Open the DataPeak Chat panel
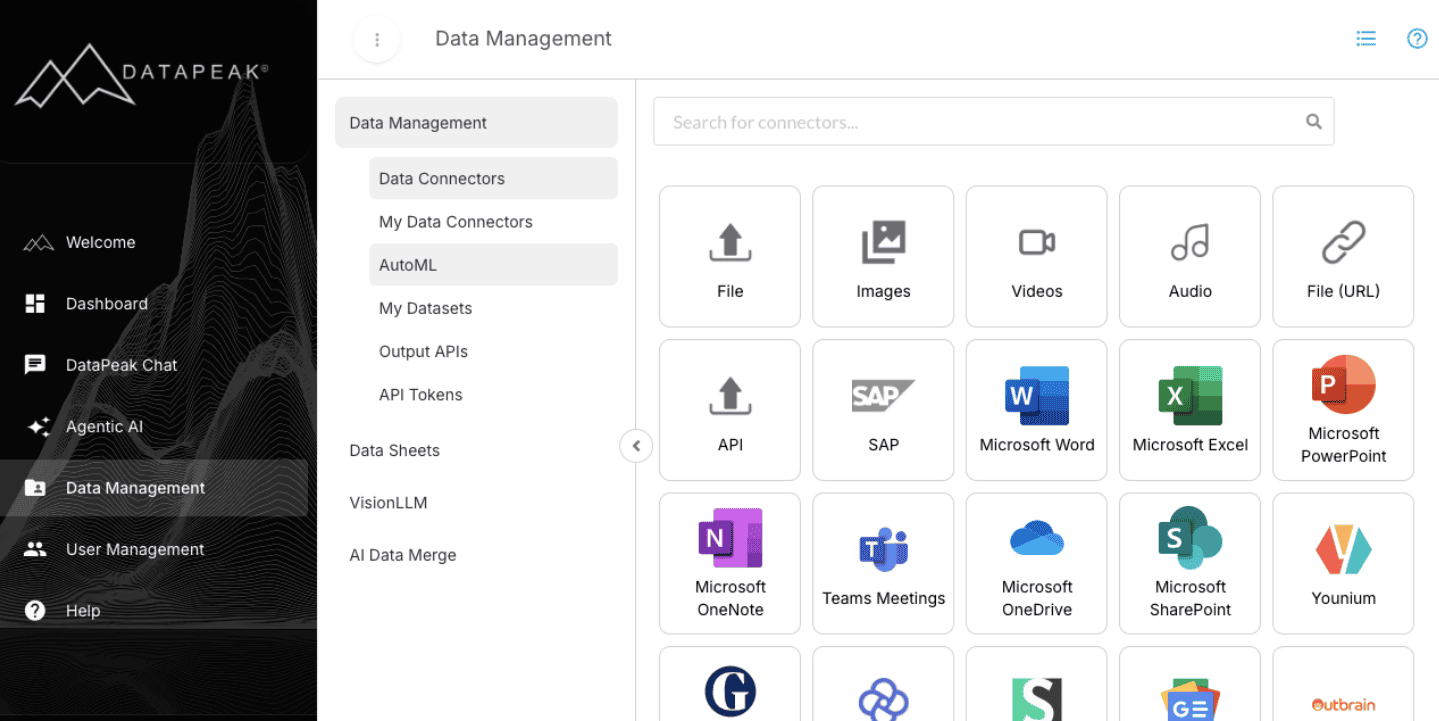The image size is (1439, 721). 120,364
